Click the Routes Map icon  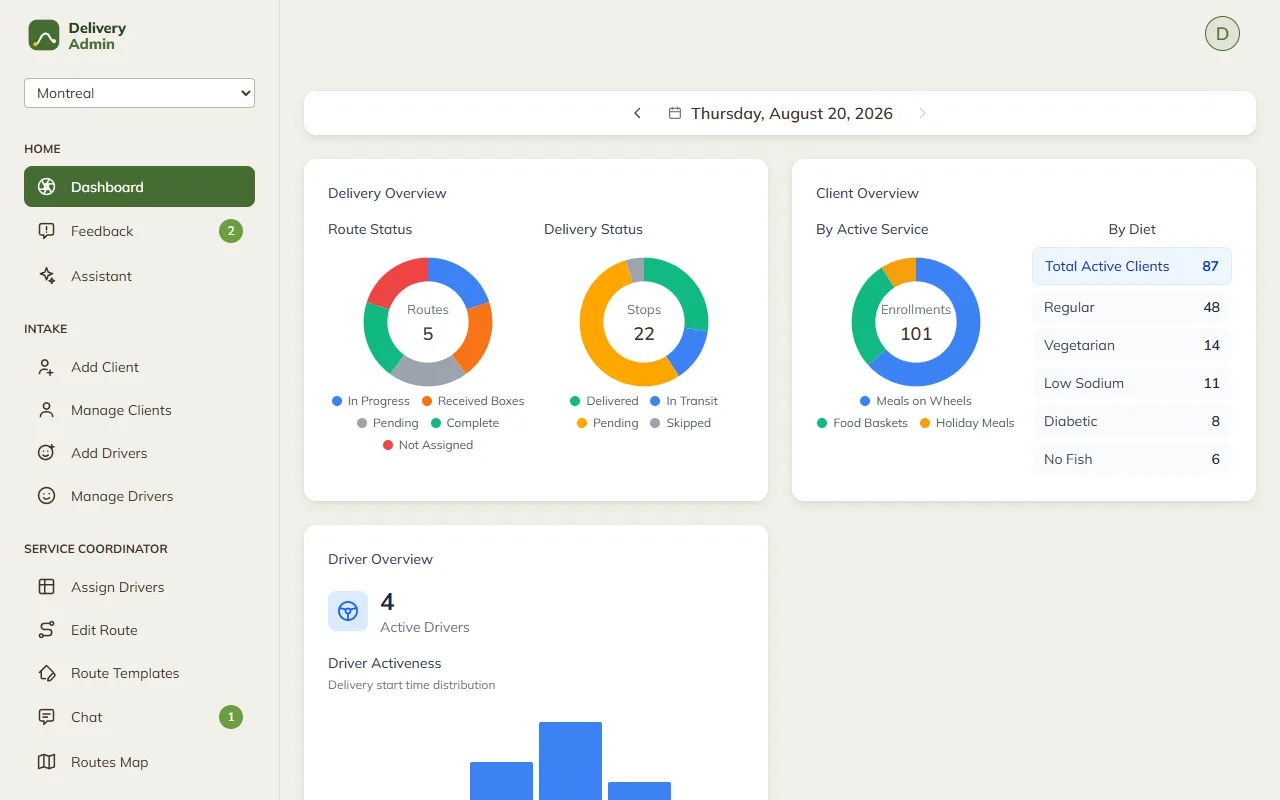click(x=46, y=762)
